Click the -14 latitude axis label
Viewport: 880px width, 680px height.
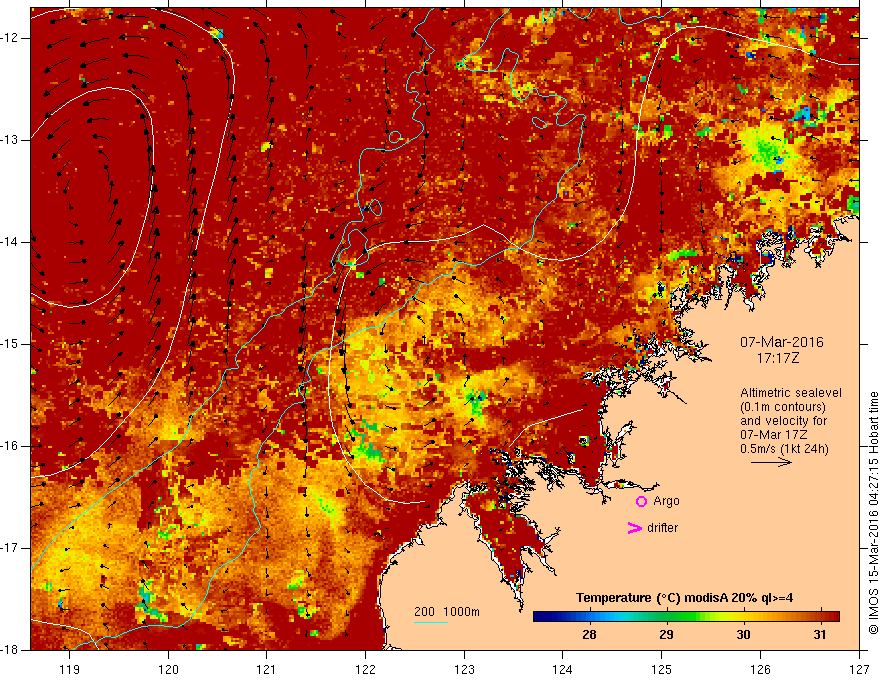[11, 242]
